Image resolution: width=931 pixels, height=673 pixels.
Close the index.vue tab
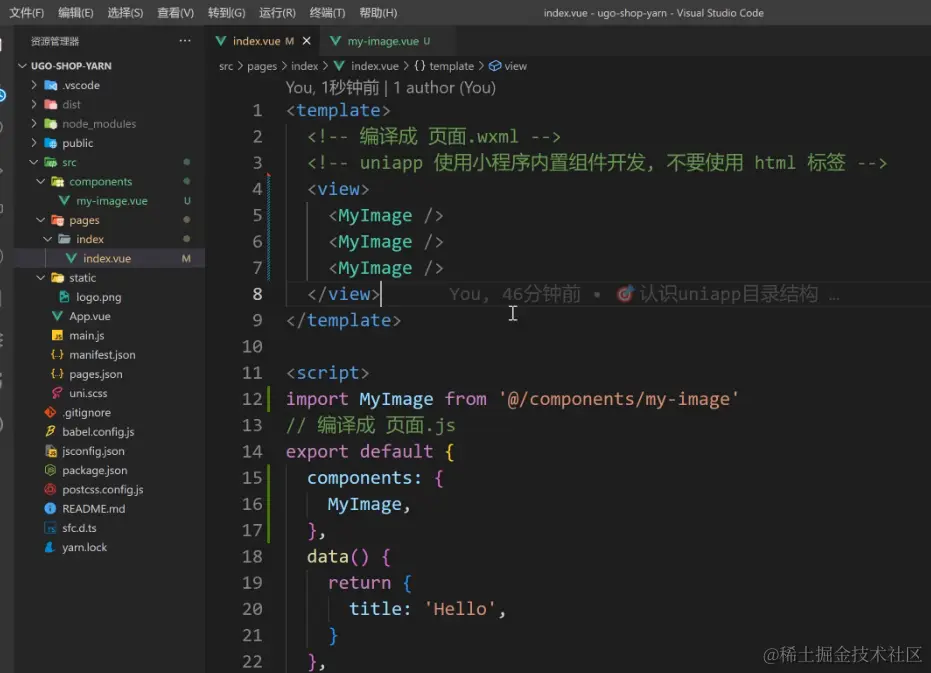click(306, 41)
